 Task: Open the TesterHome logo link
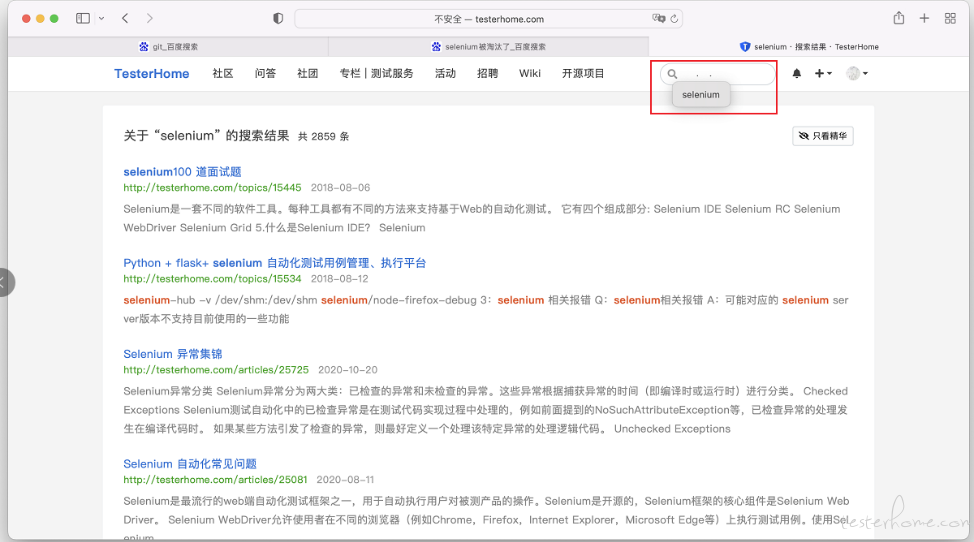coord(152,73)
